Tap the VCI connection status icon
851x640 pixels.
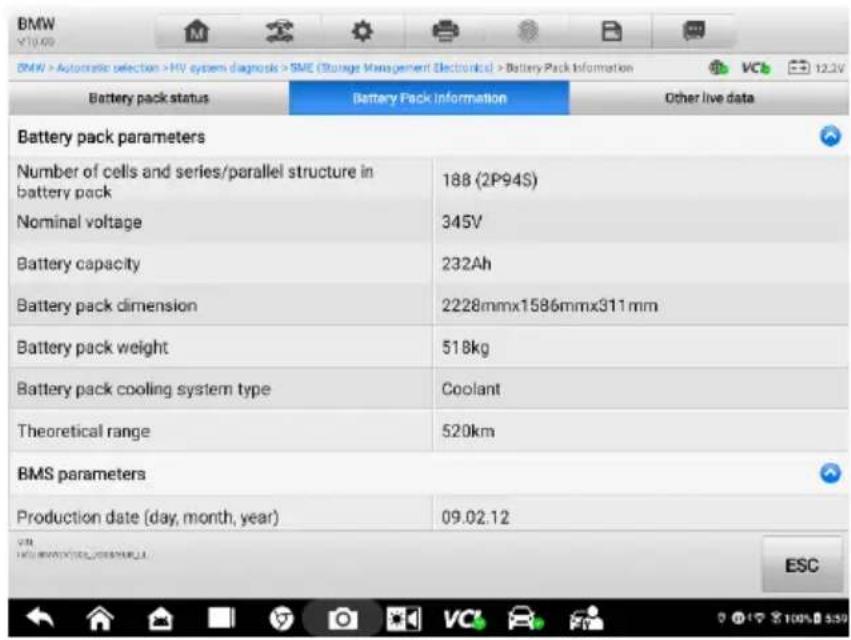point(756,68)
